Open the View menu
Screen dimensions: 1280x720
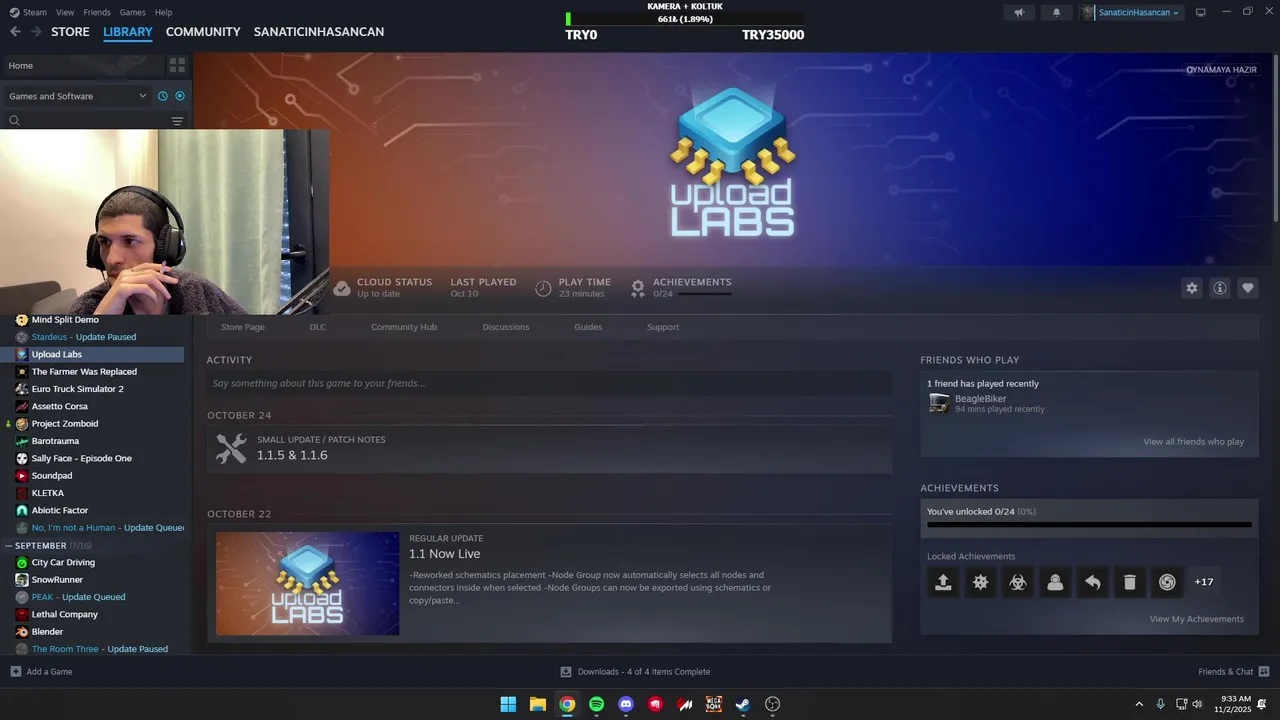tap(65, 12)
